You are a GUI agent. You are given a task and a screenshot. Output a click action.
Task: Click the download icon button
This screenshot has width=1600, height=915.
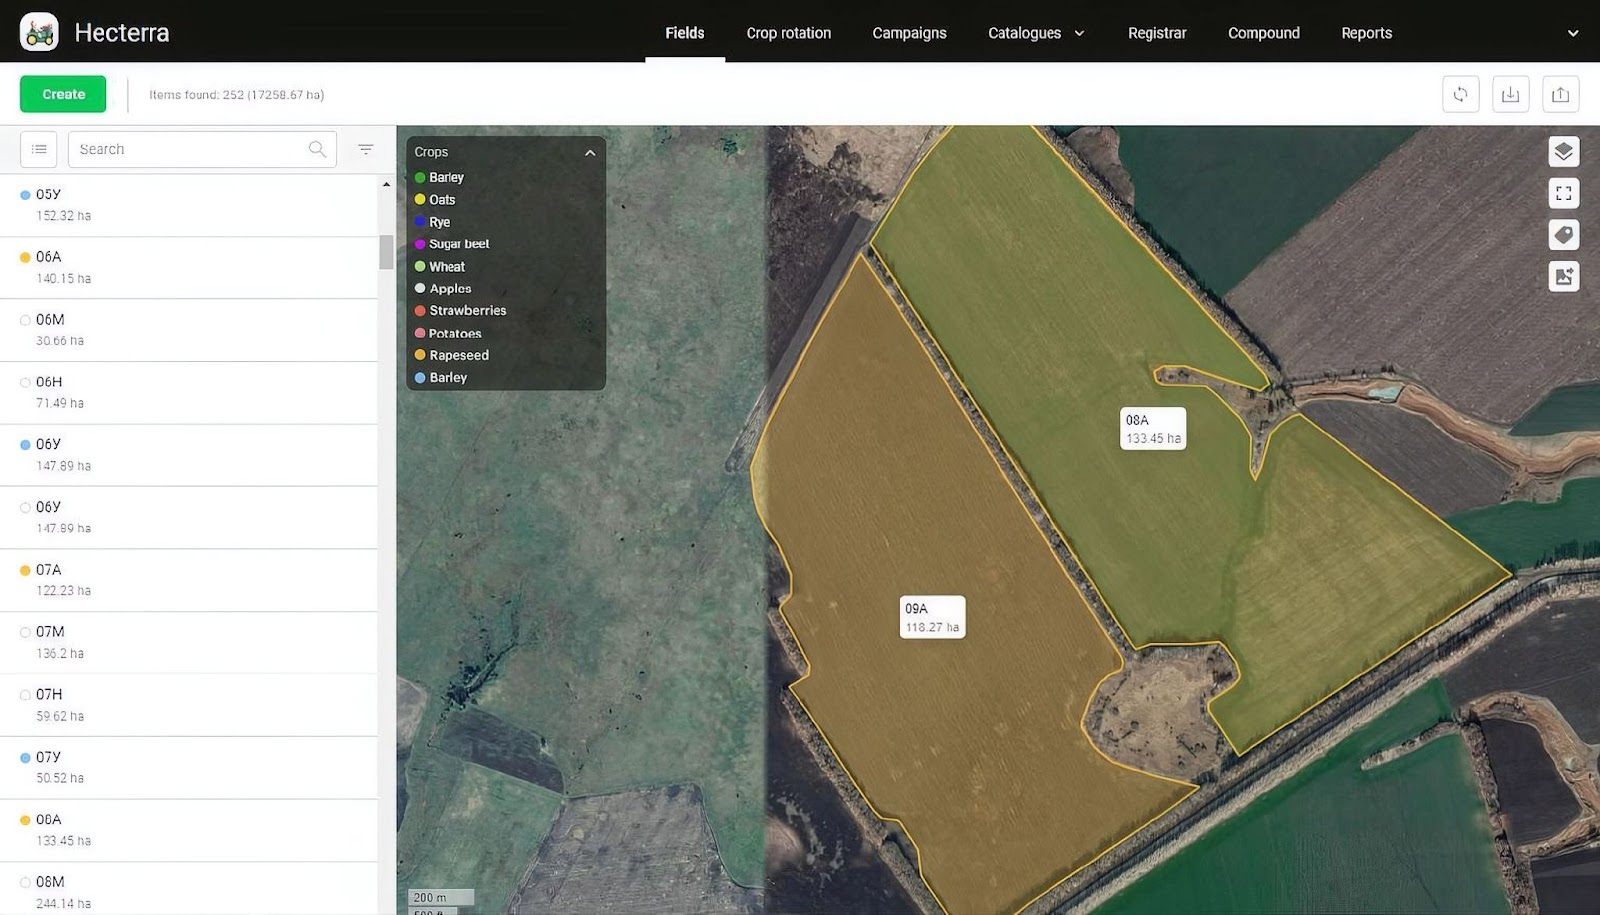1510,94
